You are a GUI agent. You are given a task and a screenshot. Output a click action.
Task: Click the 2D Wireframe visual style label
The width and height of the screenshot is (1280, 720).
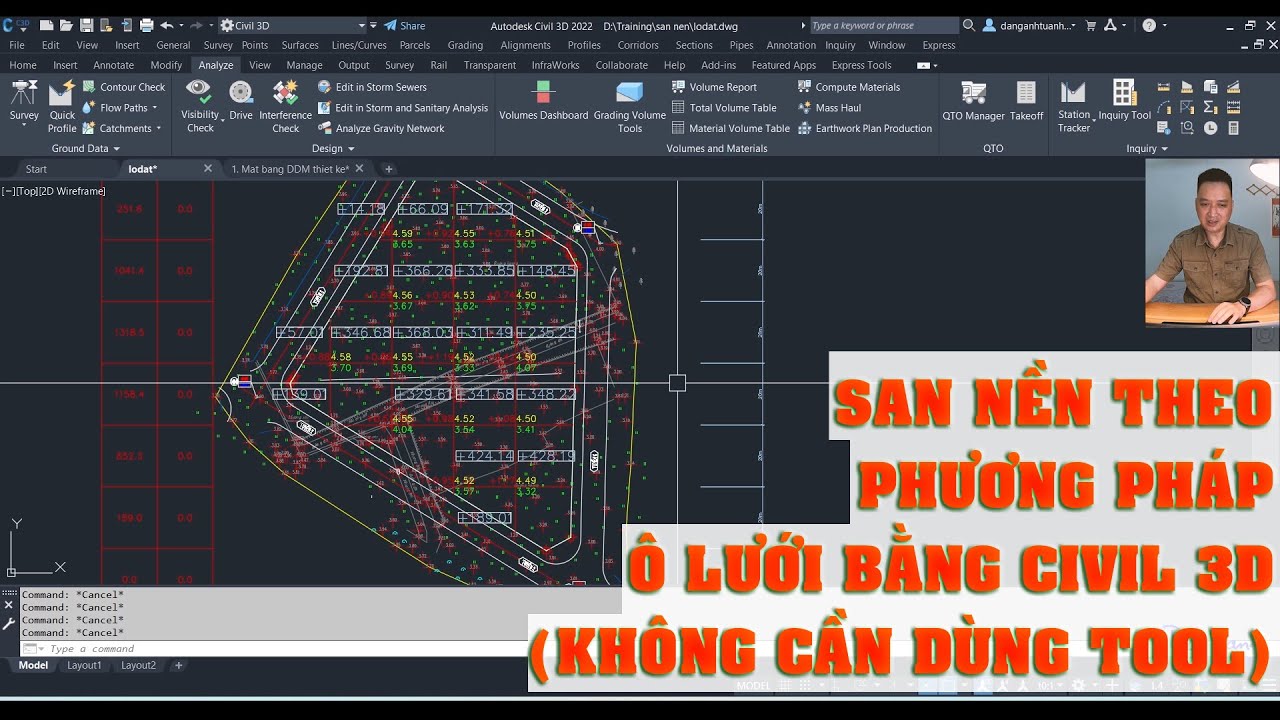[x=72, y=191]
